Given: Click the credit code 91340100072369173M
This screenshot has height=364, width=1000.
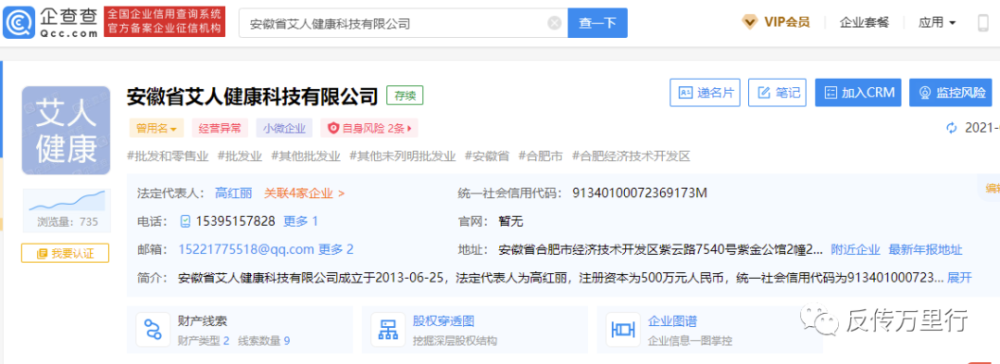Looking at the screenshot, I should (x=640, y=193).
